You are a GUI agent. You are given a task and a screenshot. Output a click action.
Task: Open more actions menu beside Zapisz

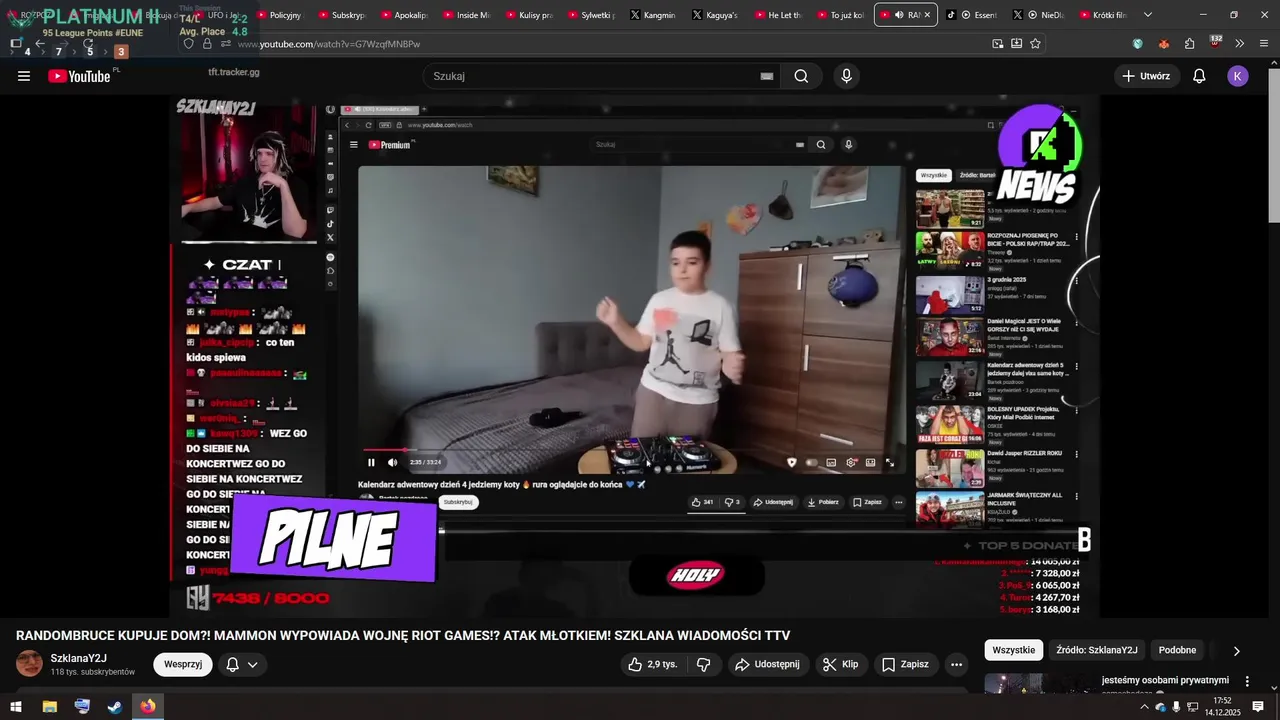(x=957, y=664)
